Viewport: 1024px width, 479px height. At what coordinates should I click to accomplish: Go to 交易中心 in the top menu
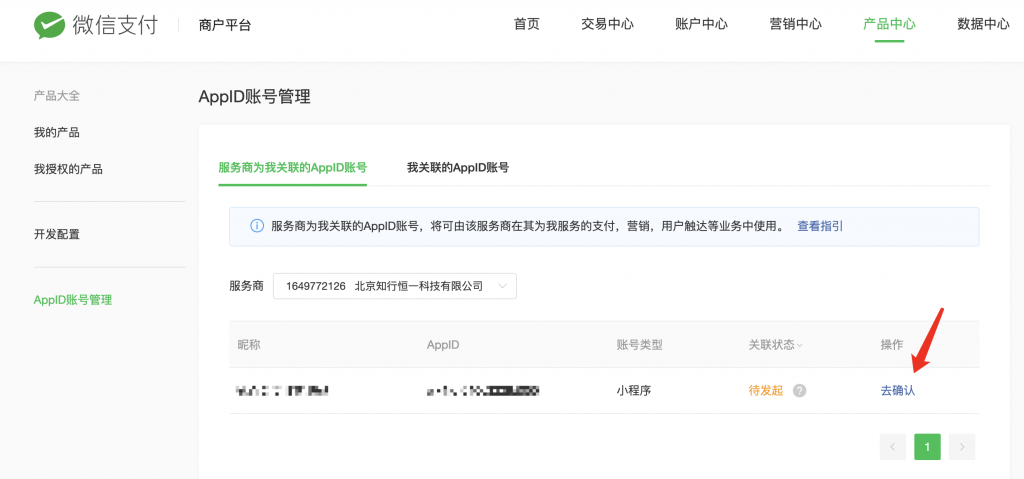(x=607, y=25)
